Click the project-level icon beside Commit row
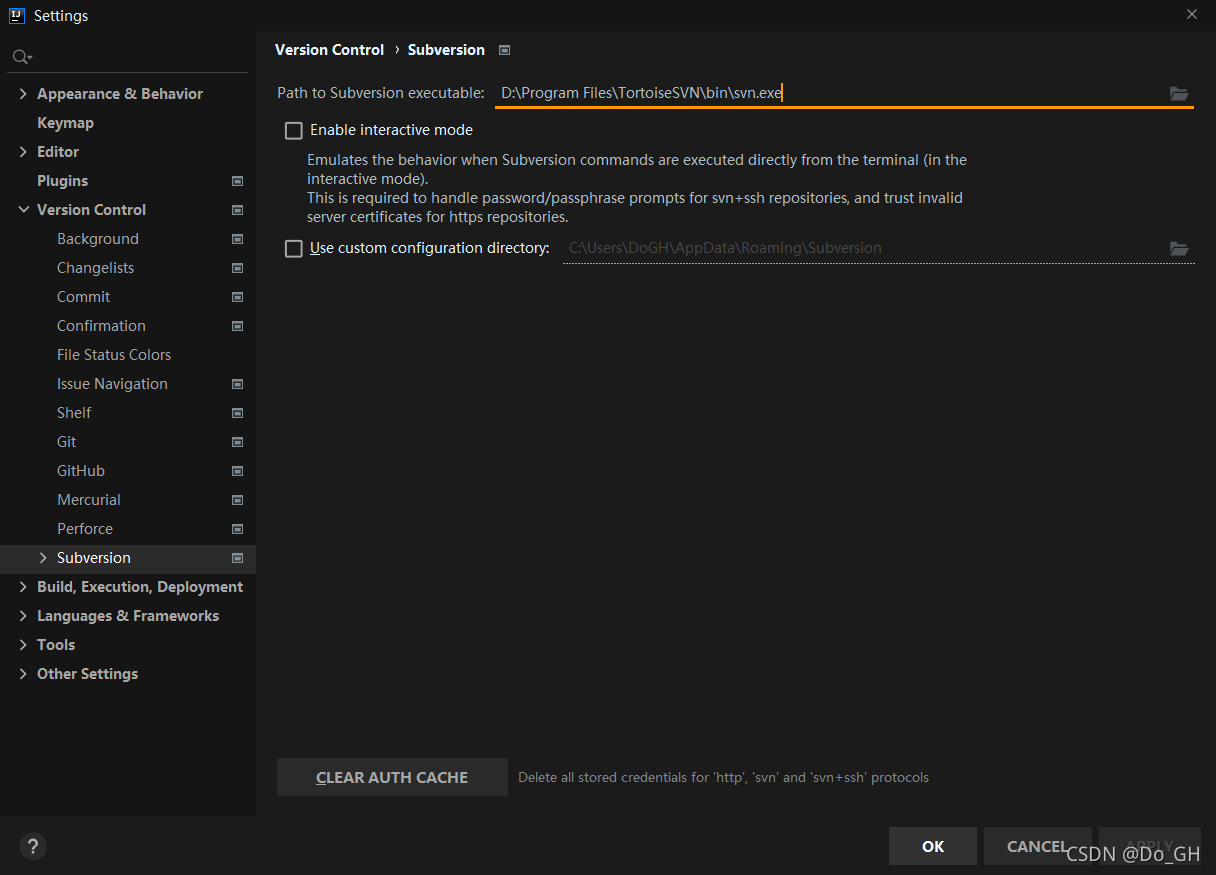1216x875 pixels. [238, 297]
